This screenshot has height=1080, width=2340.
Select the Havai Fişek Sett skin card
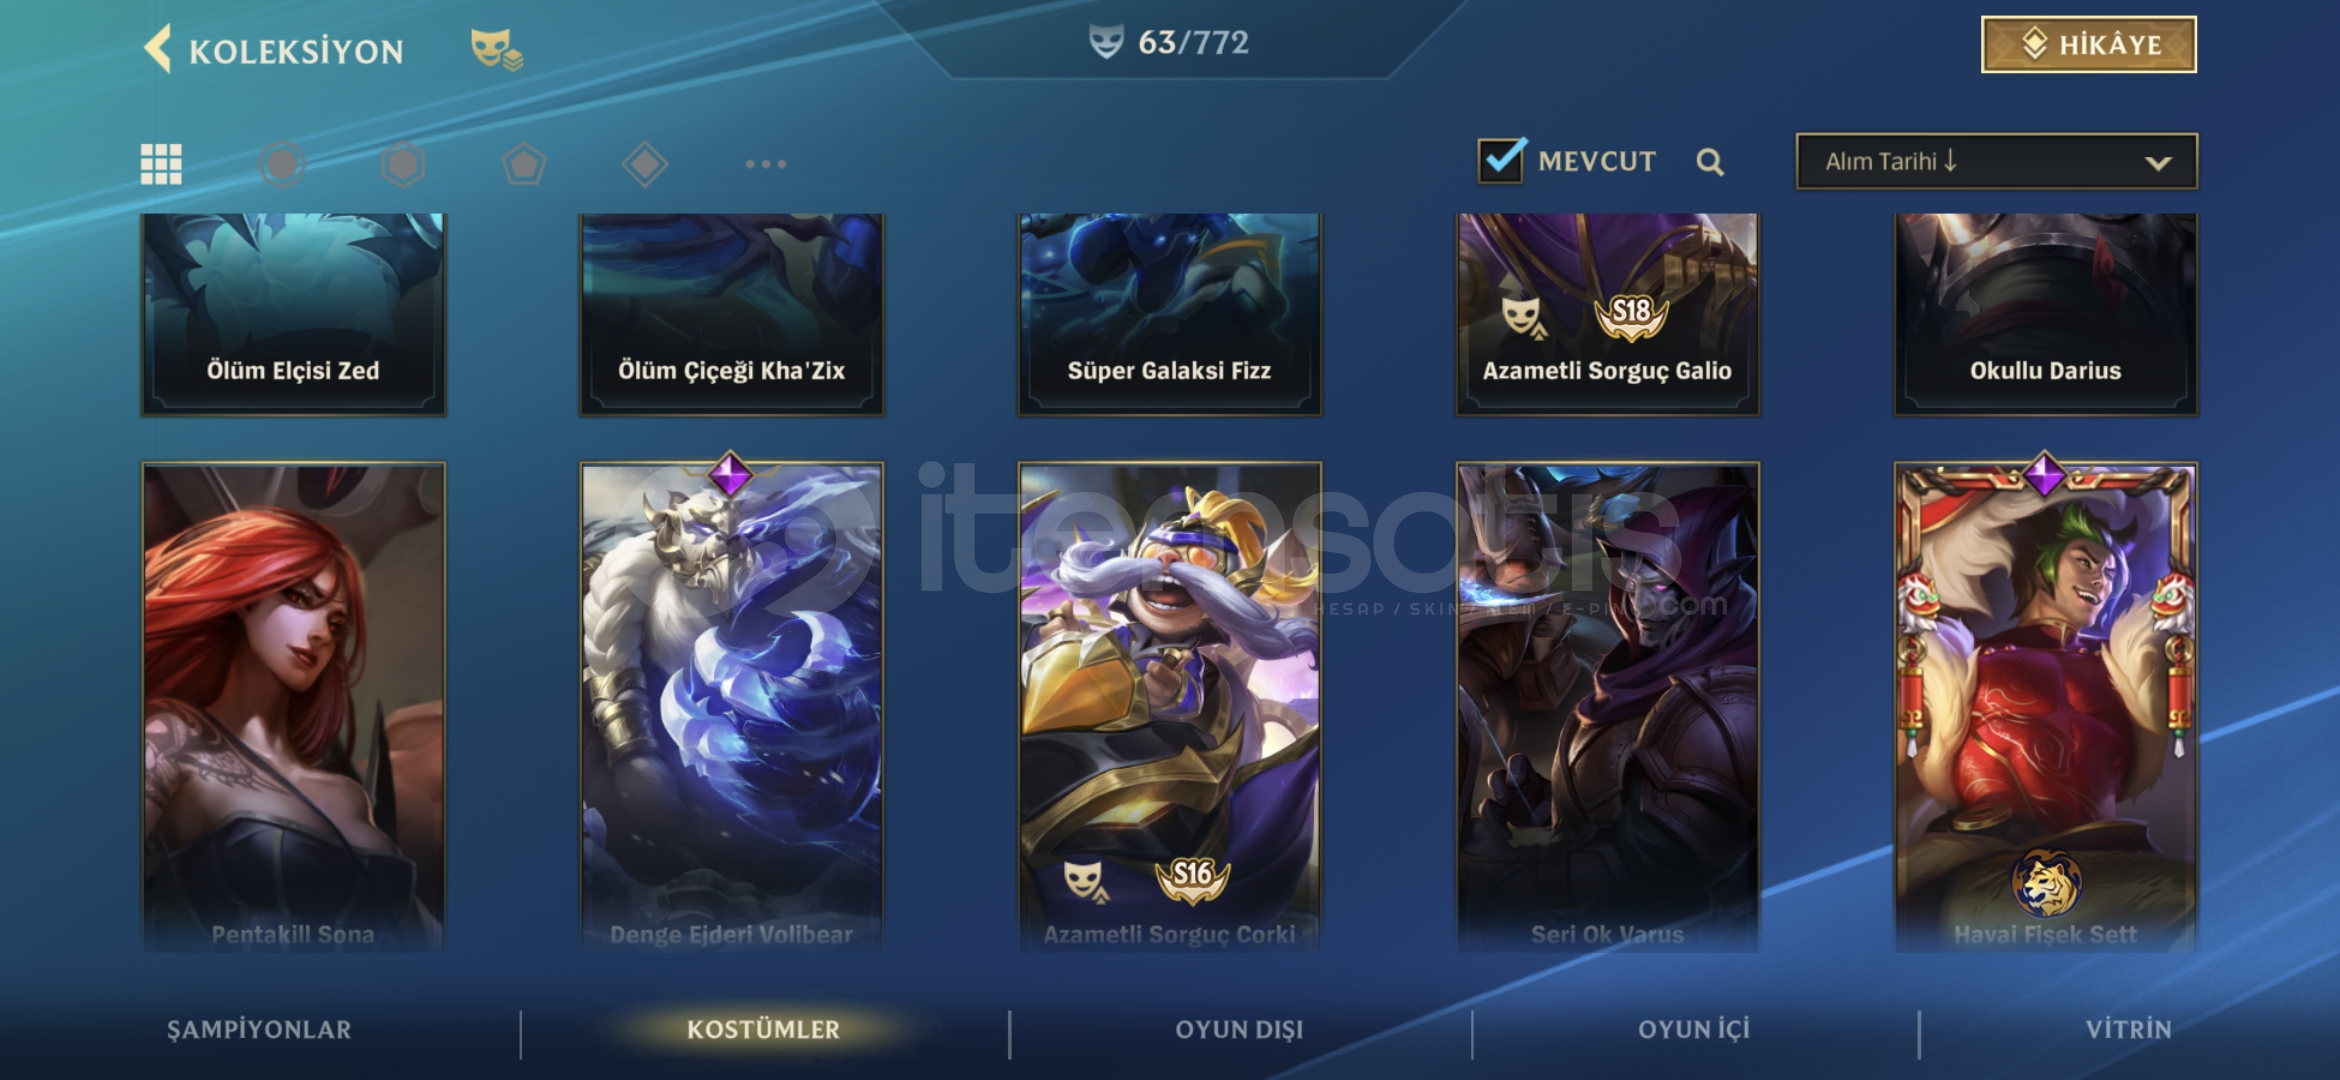click(2045, 707)
